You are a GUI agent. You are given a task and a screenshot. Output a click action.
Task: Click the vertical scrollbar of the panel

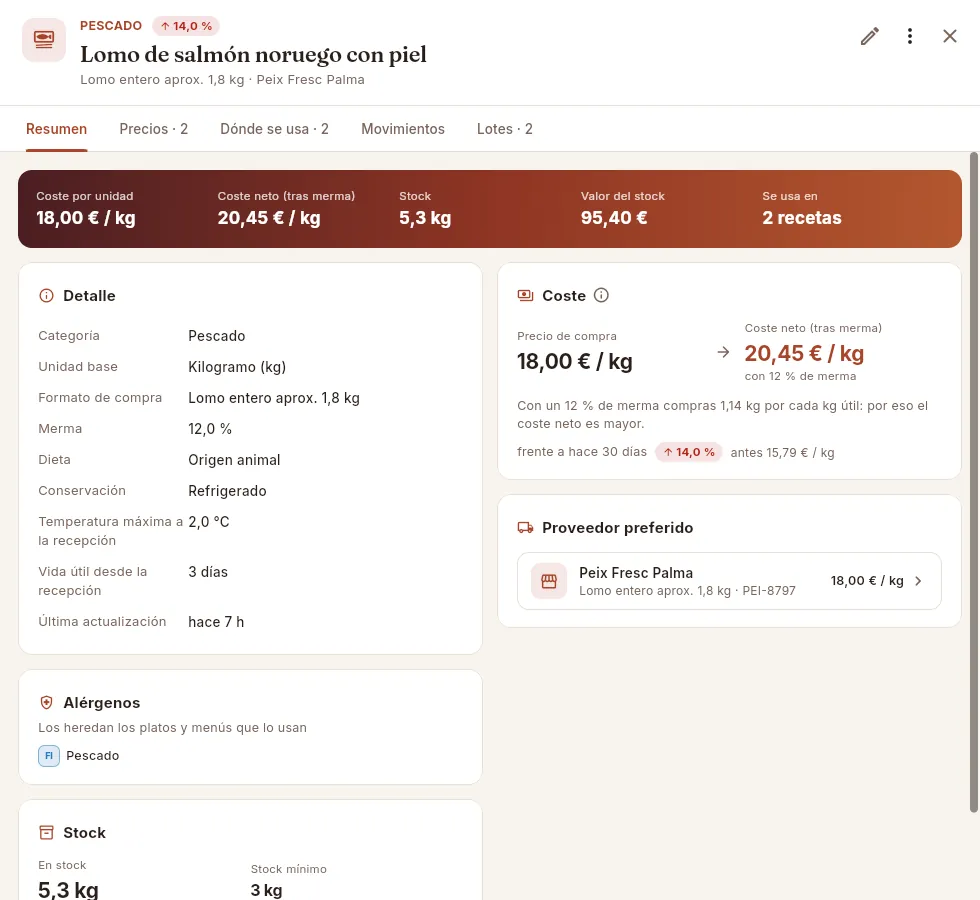tap(974, 481)
